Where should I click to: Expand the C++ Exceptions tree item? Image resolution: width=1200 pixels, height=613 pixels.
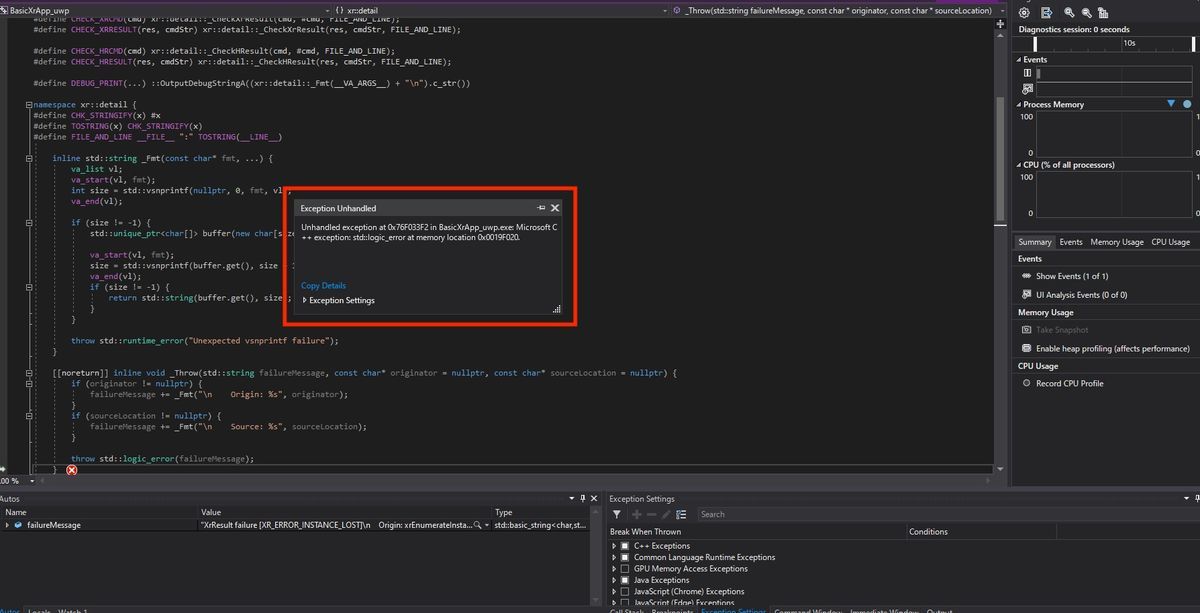(612, 545)
